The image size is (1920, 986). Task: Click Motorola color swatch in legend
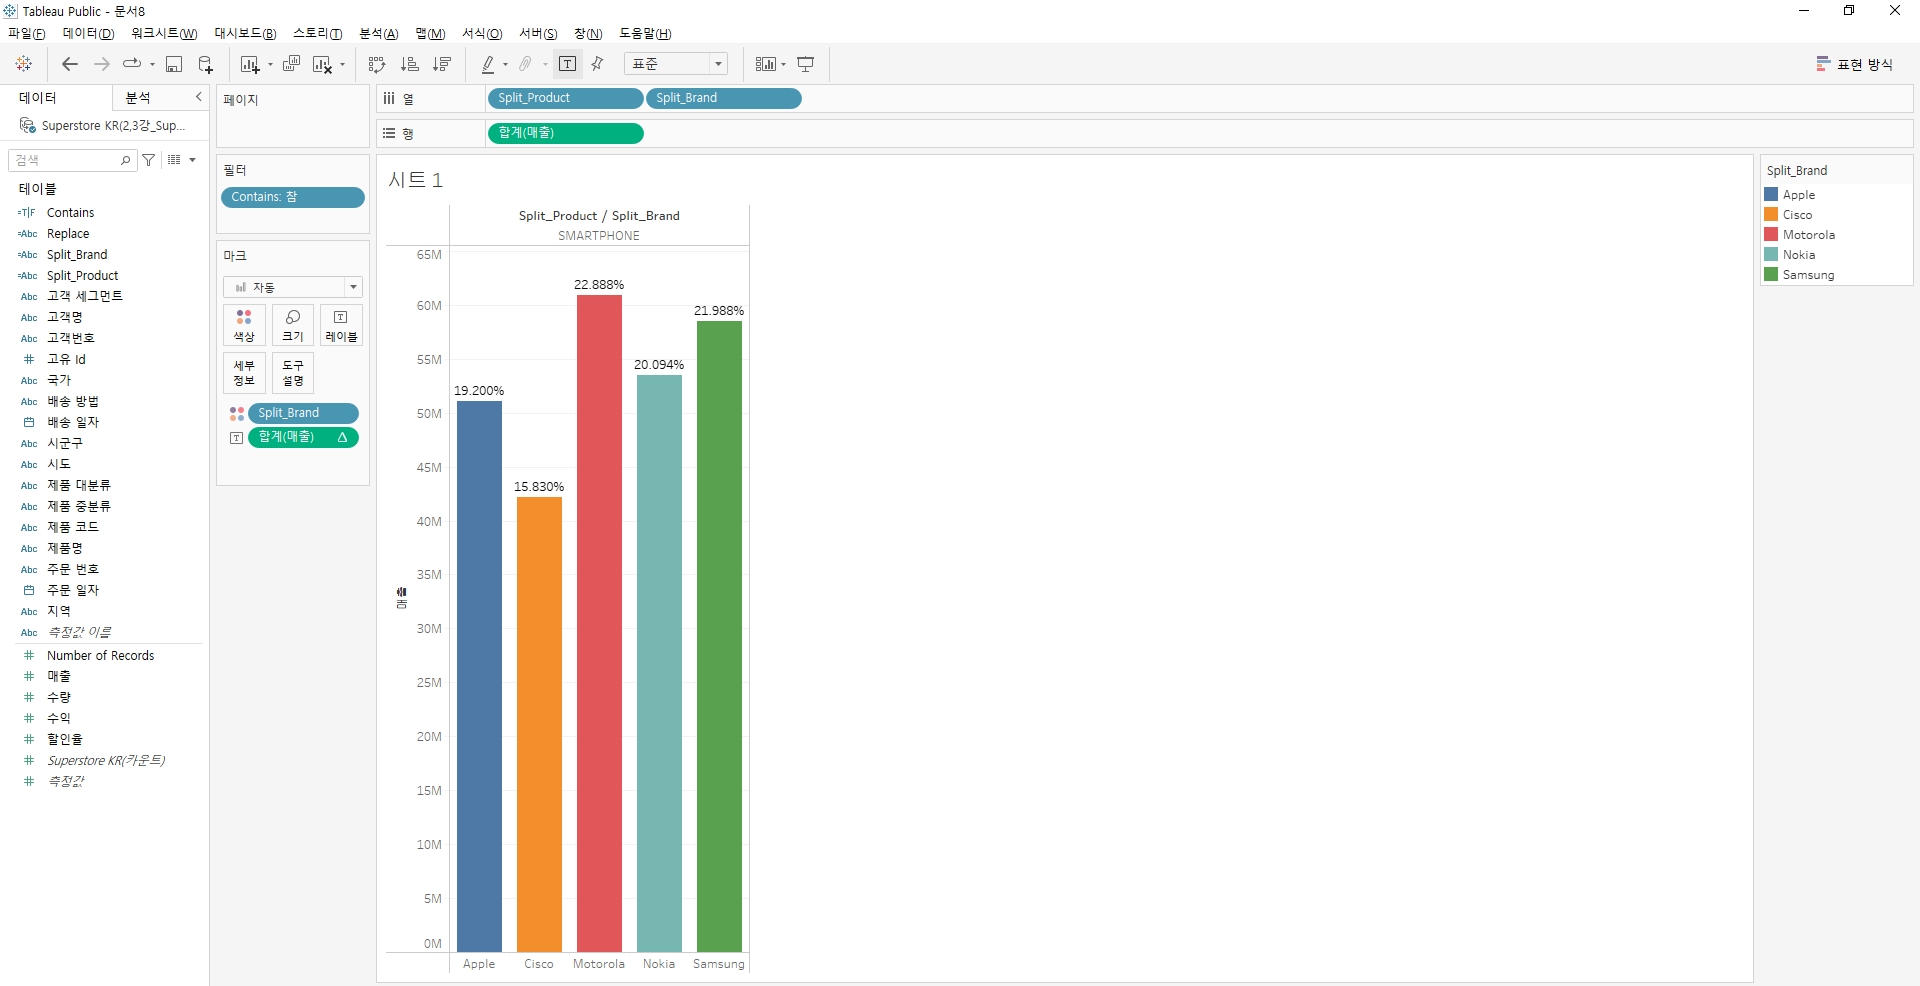pos(1771,235)
